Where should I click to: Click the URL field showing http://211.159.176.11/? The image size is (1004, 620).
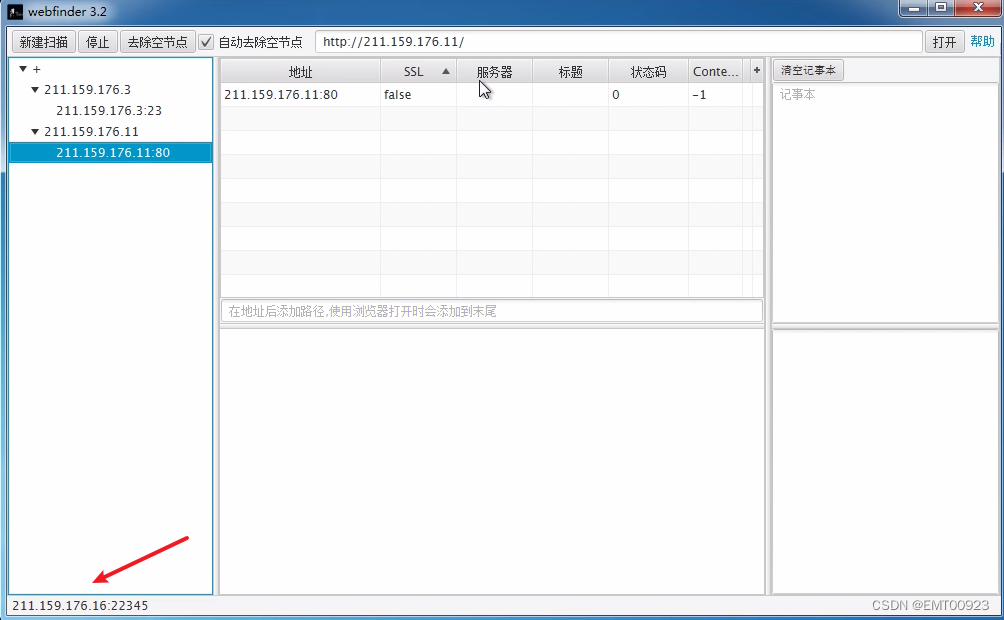coord(619,42)
